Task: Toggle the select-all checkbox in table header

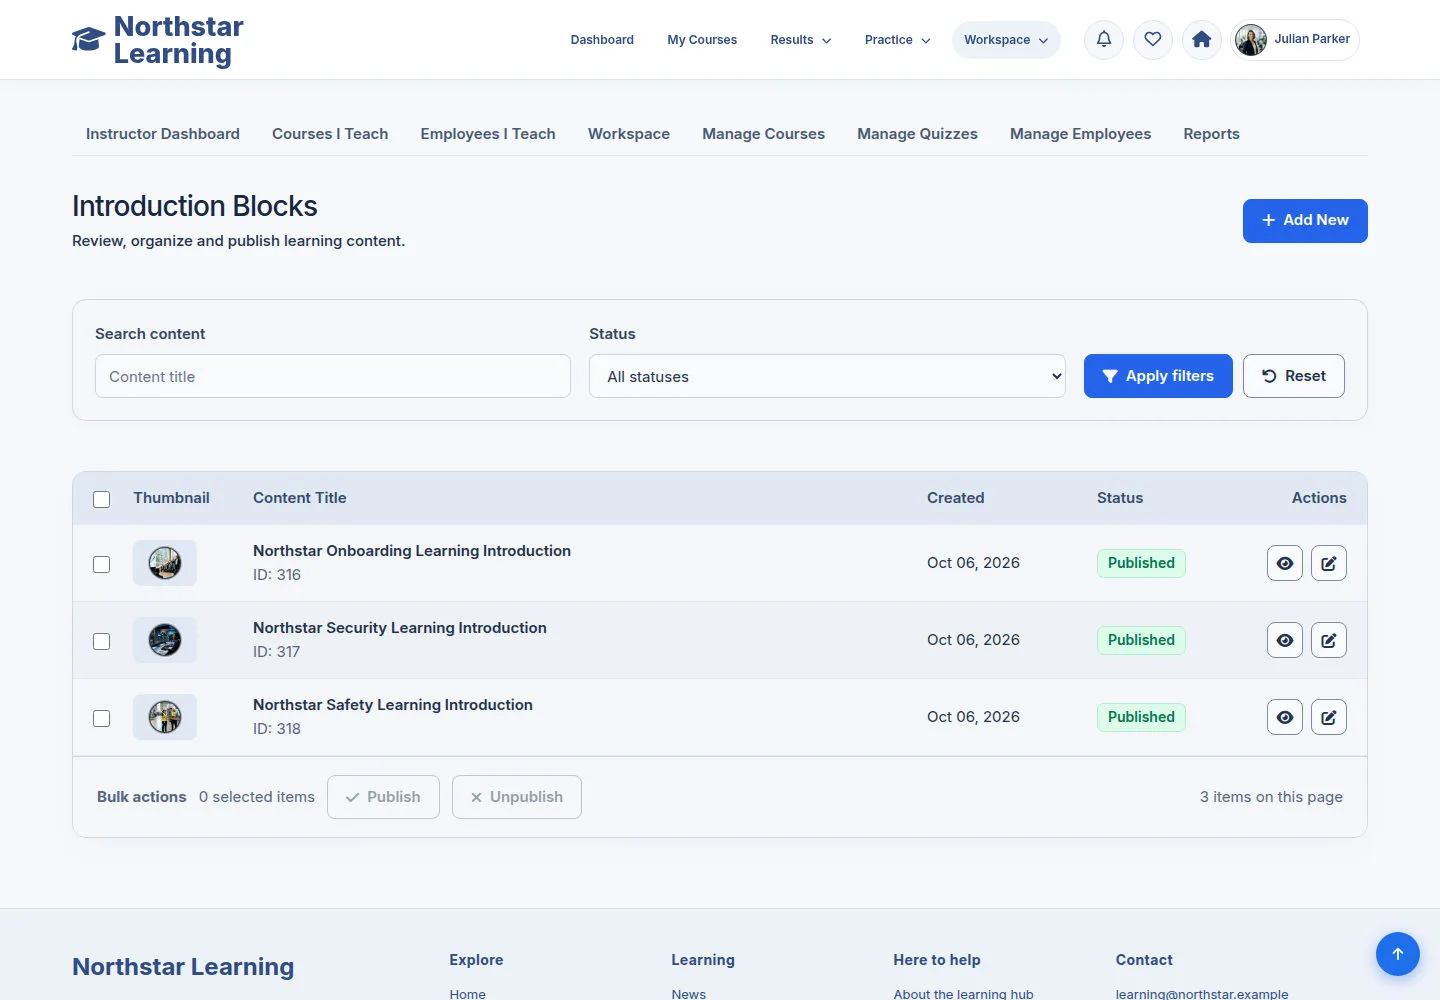Action: click(102, 499)
